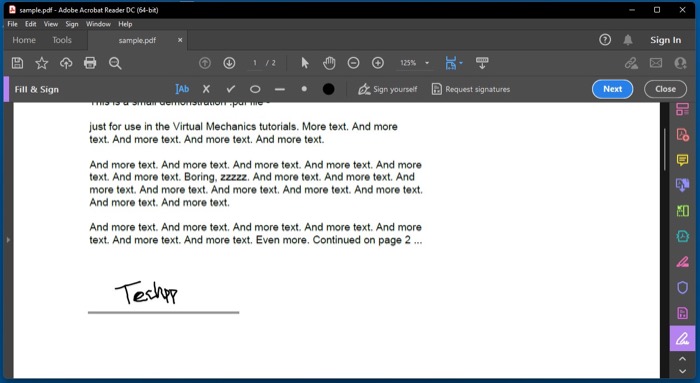Share a link with the chain-link icon
Viewport: 700px width, 383px height.
click(x=631, y=63)
